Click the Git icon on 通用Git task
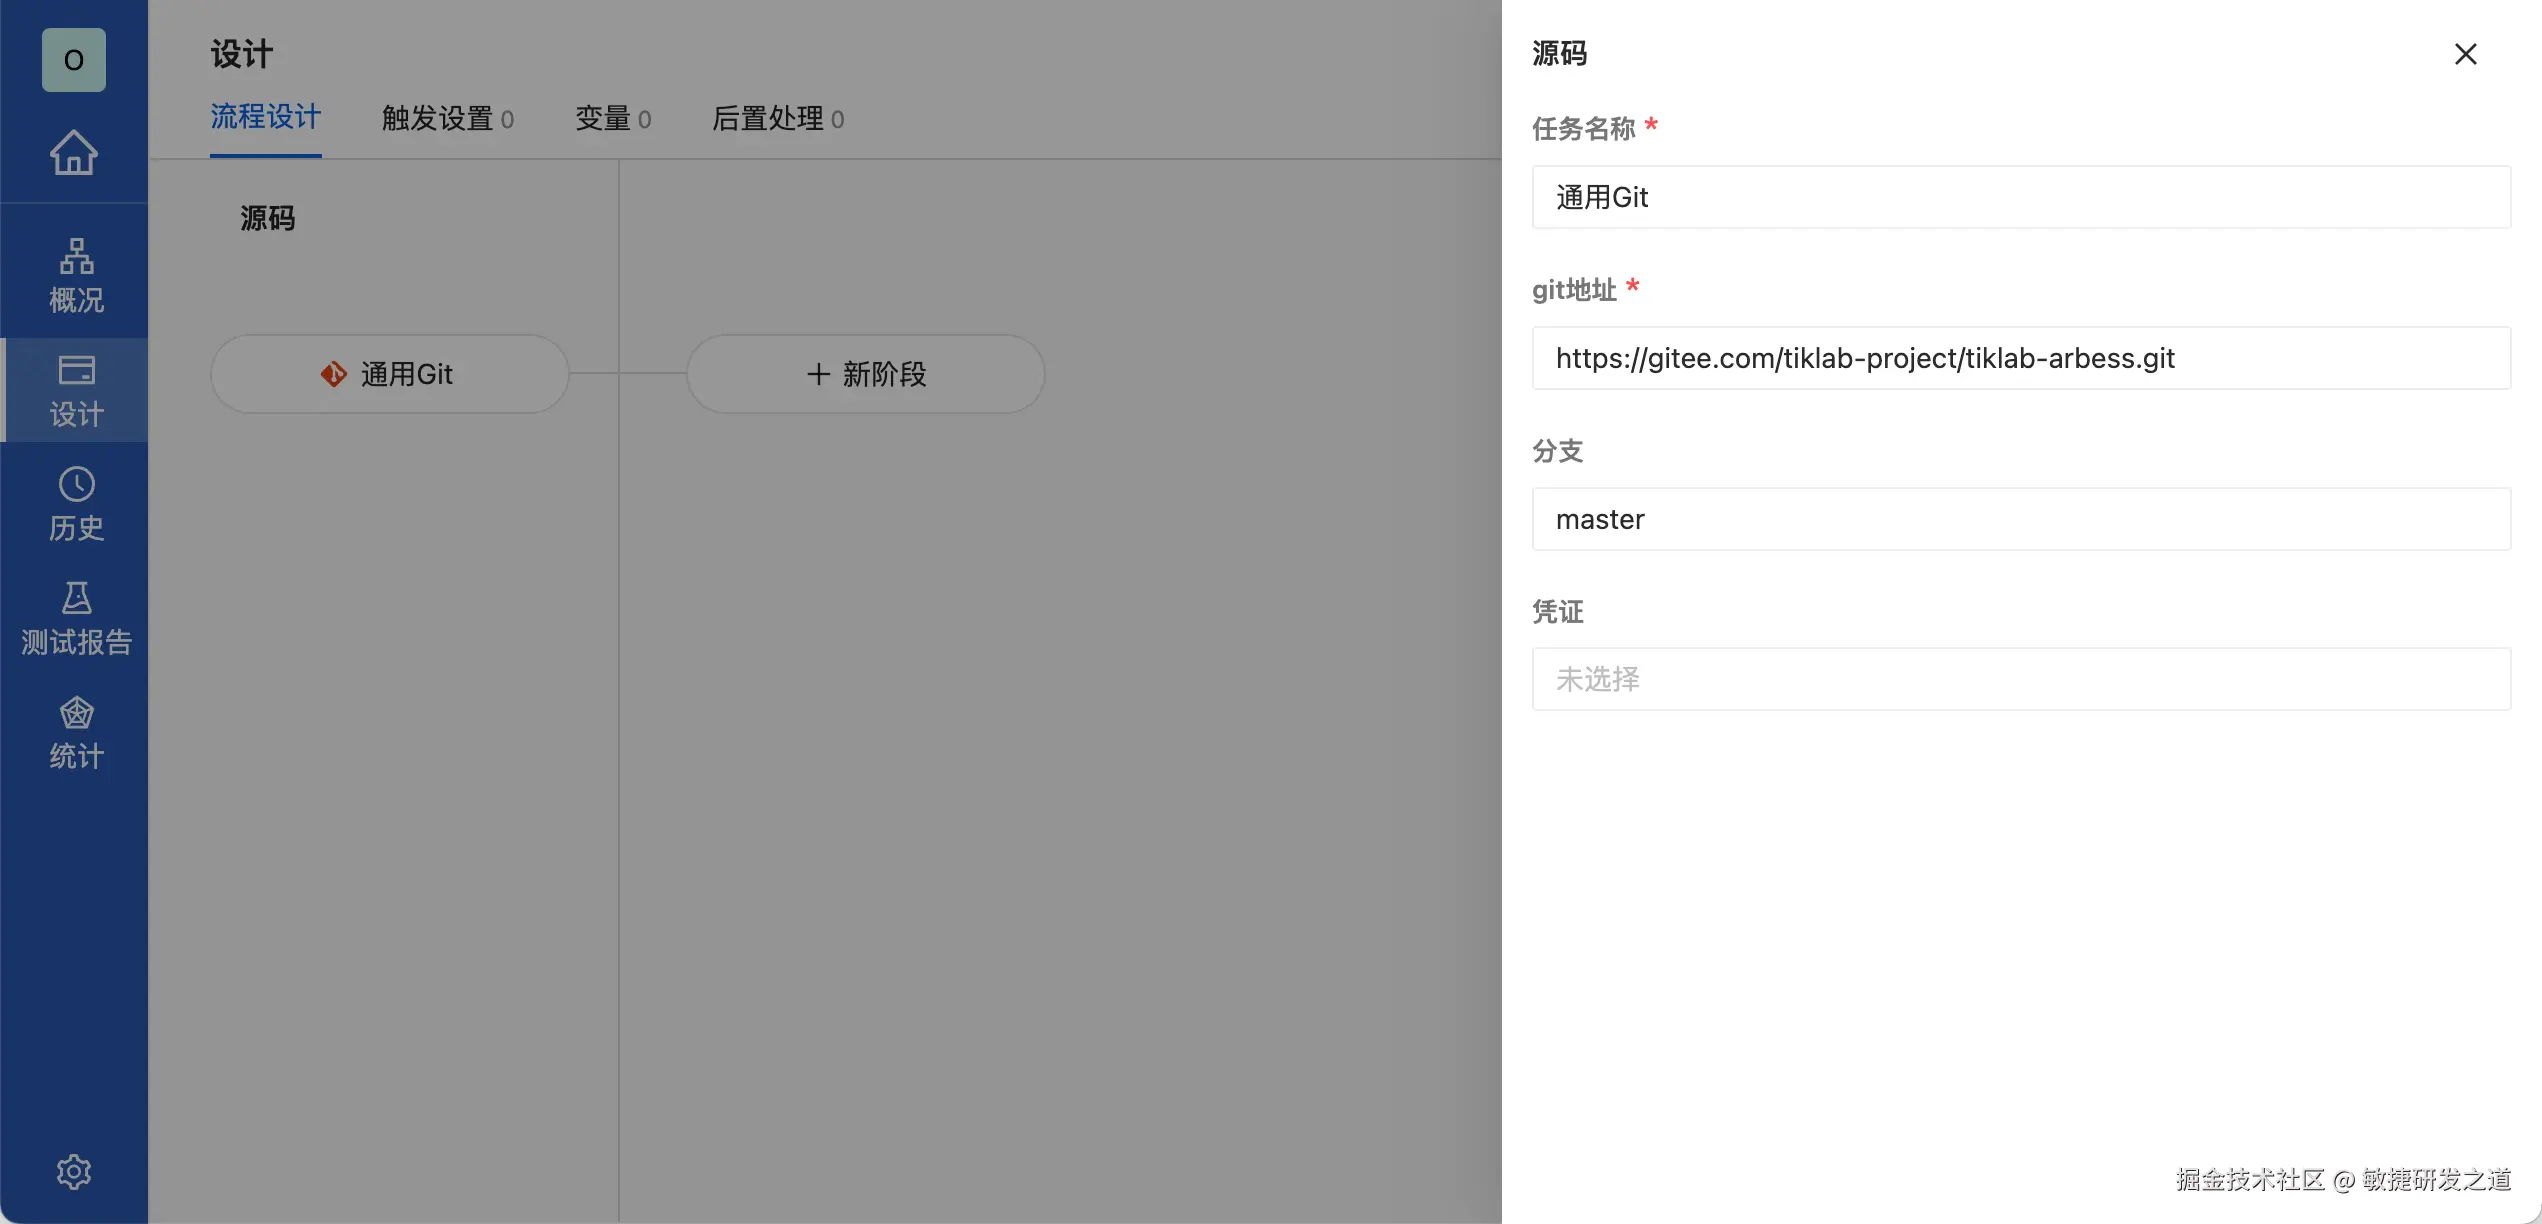 click(x=333, y=374)
